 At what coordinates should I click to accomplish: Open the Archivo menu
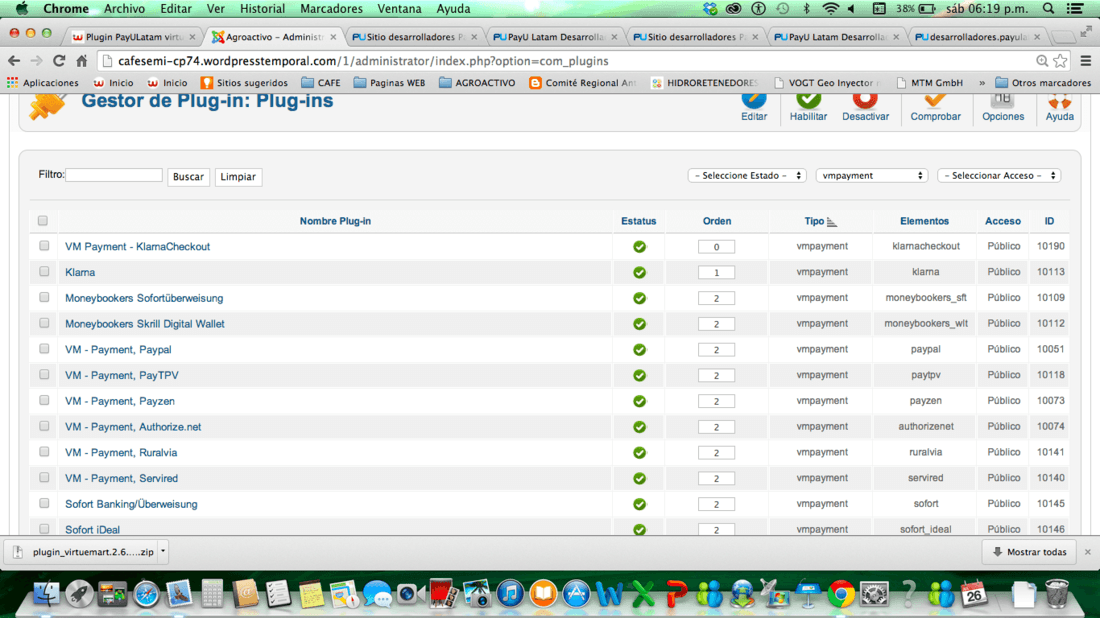(x=124, y=8)
